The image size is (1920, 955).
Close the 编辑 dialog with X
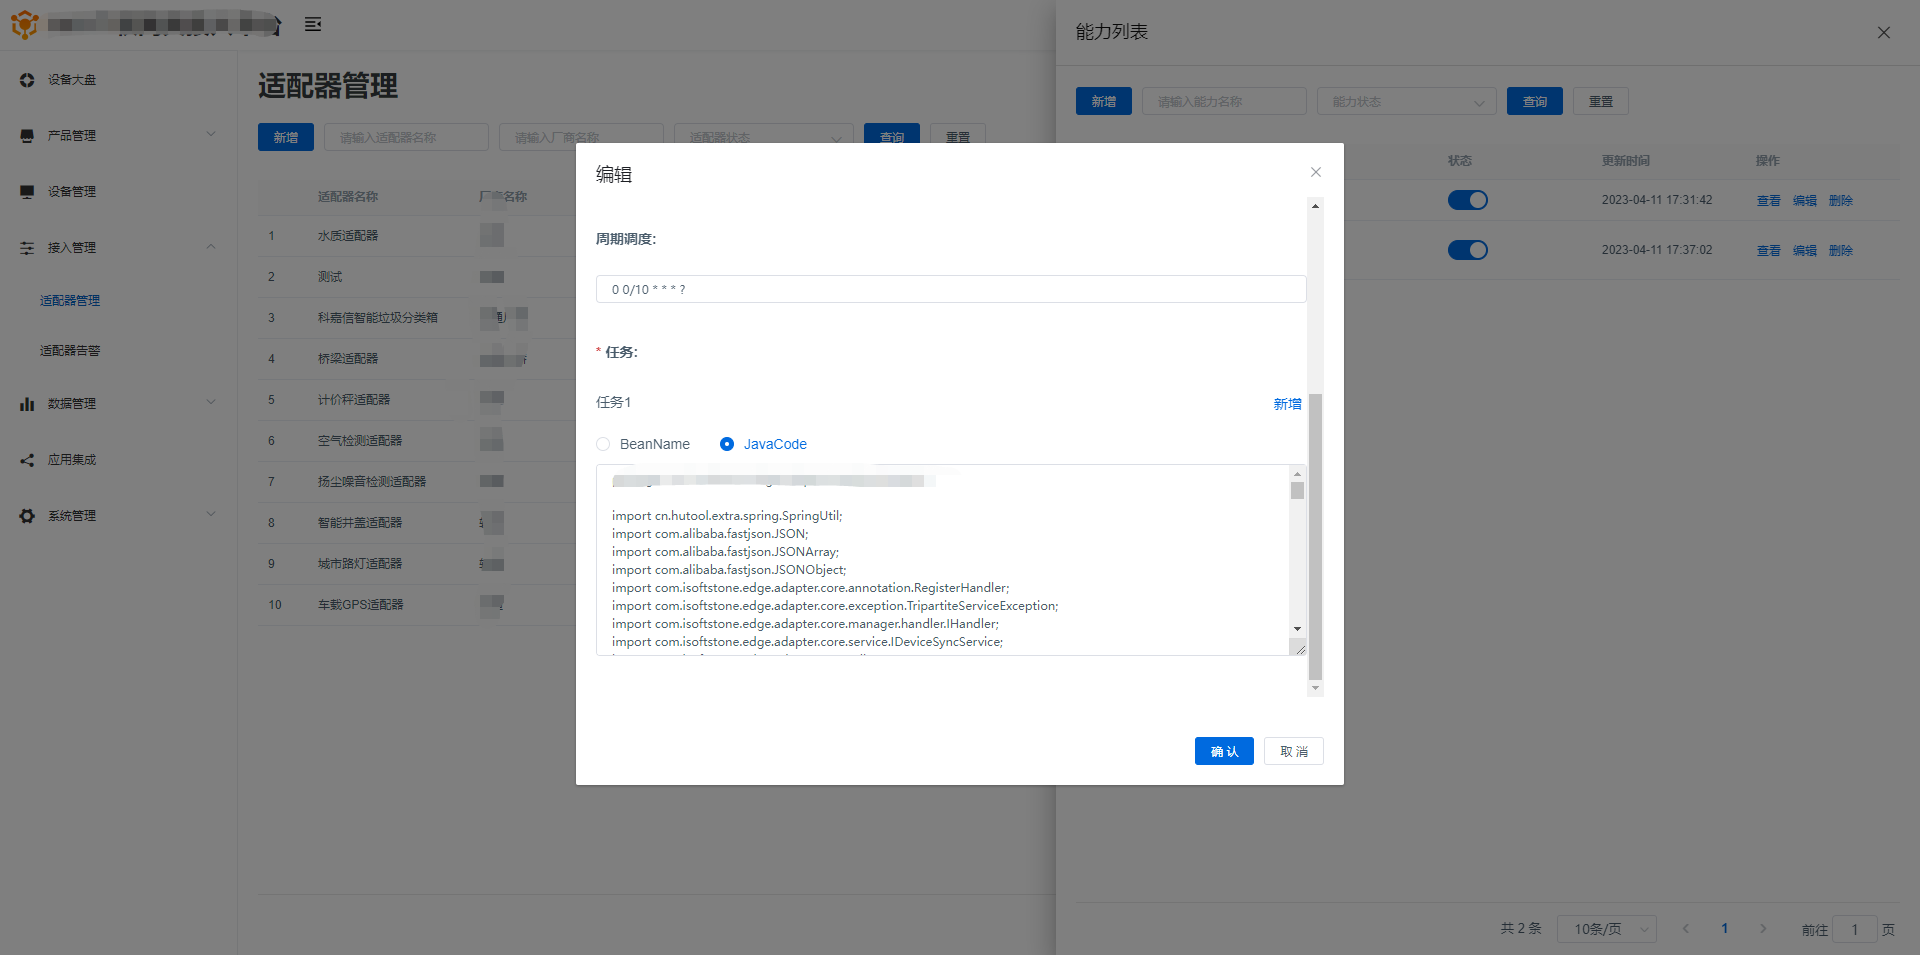click(1316, 172)
